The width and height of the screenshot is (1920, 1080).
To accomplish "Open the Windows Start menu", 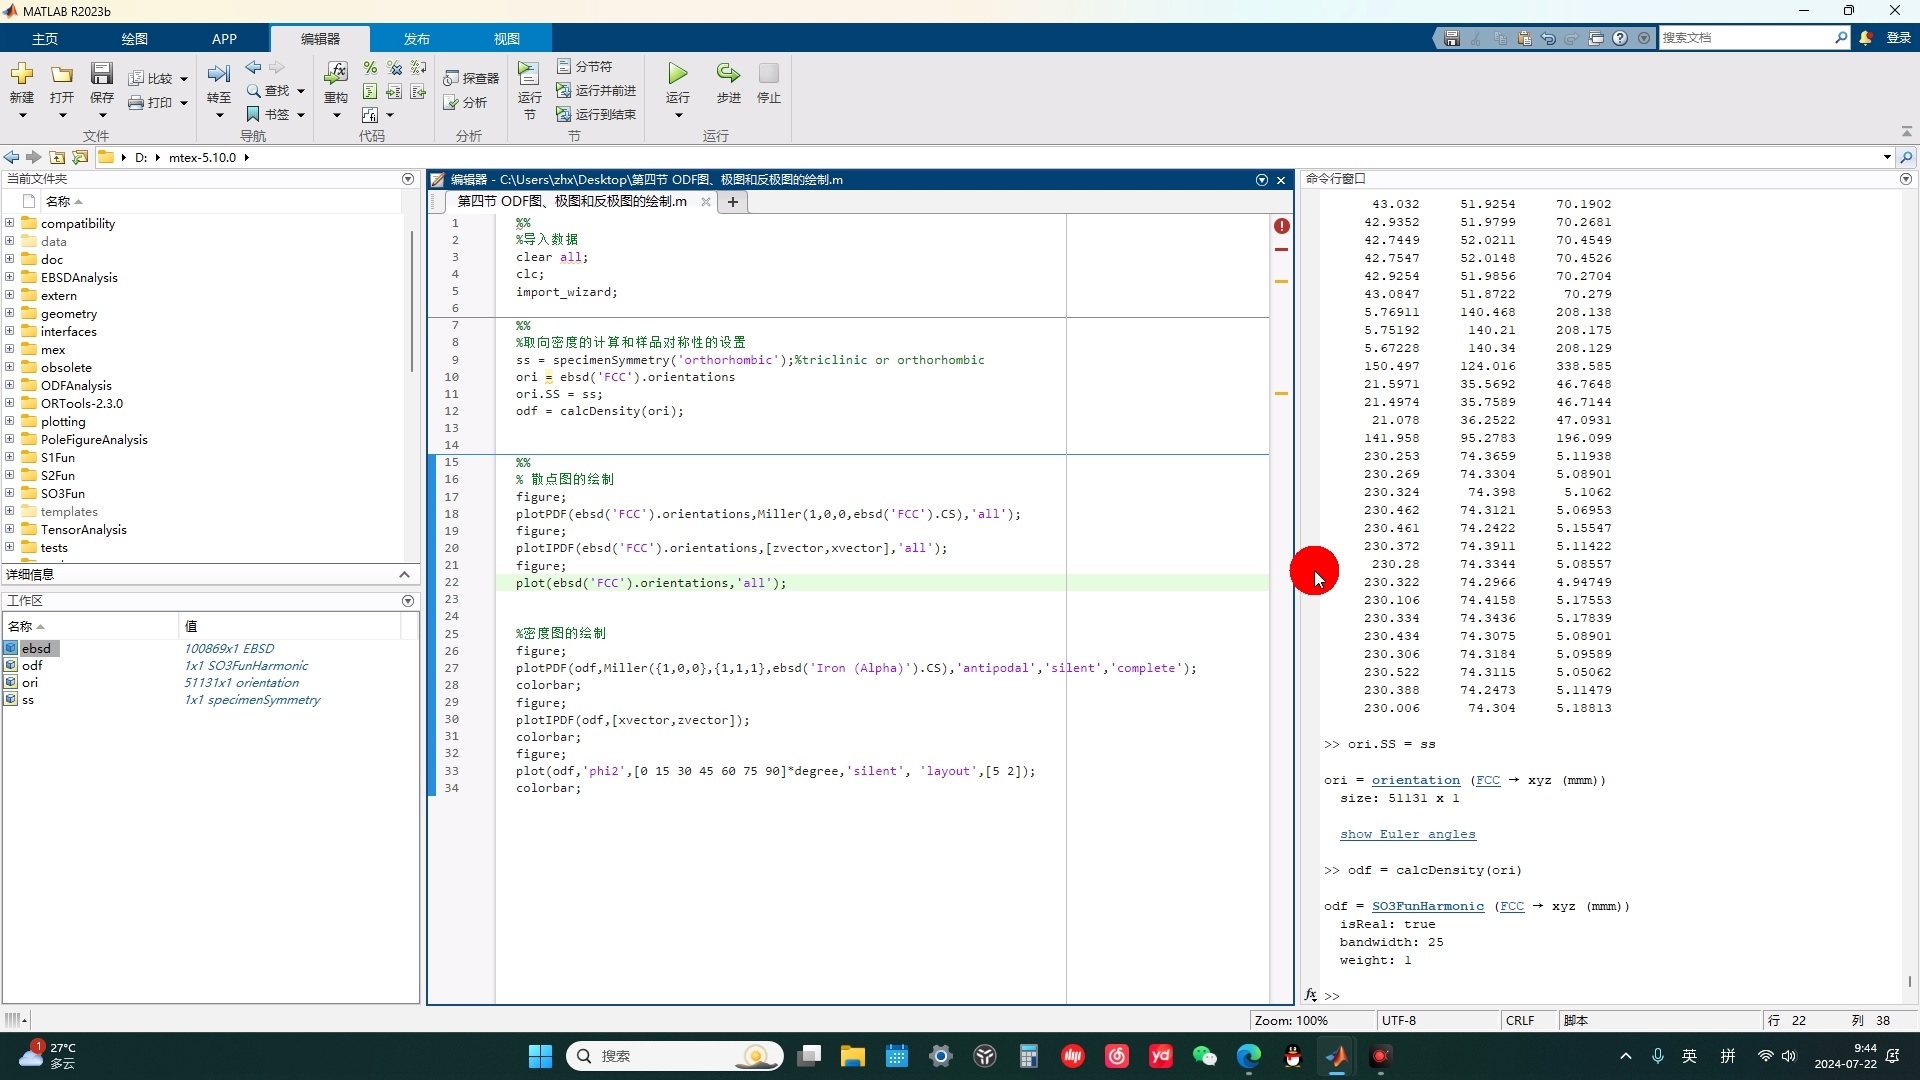I will coord(540,1056).
